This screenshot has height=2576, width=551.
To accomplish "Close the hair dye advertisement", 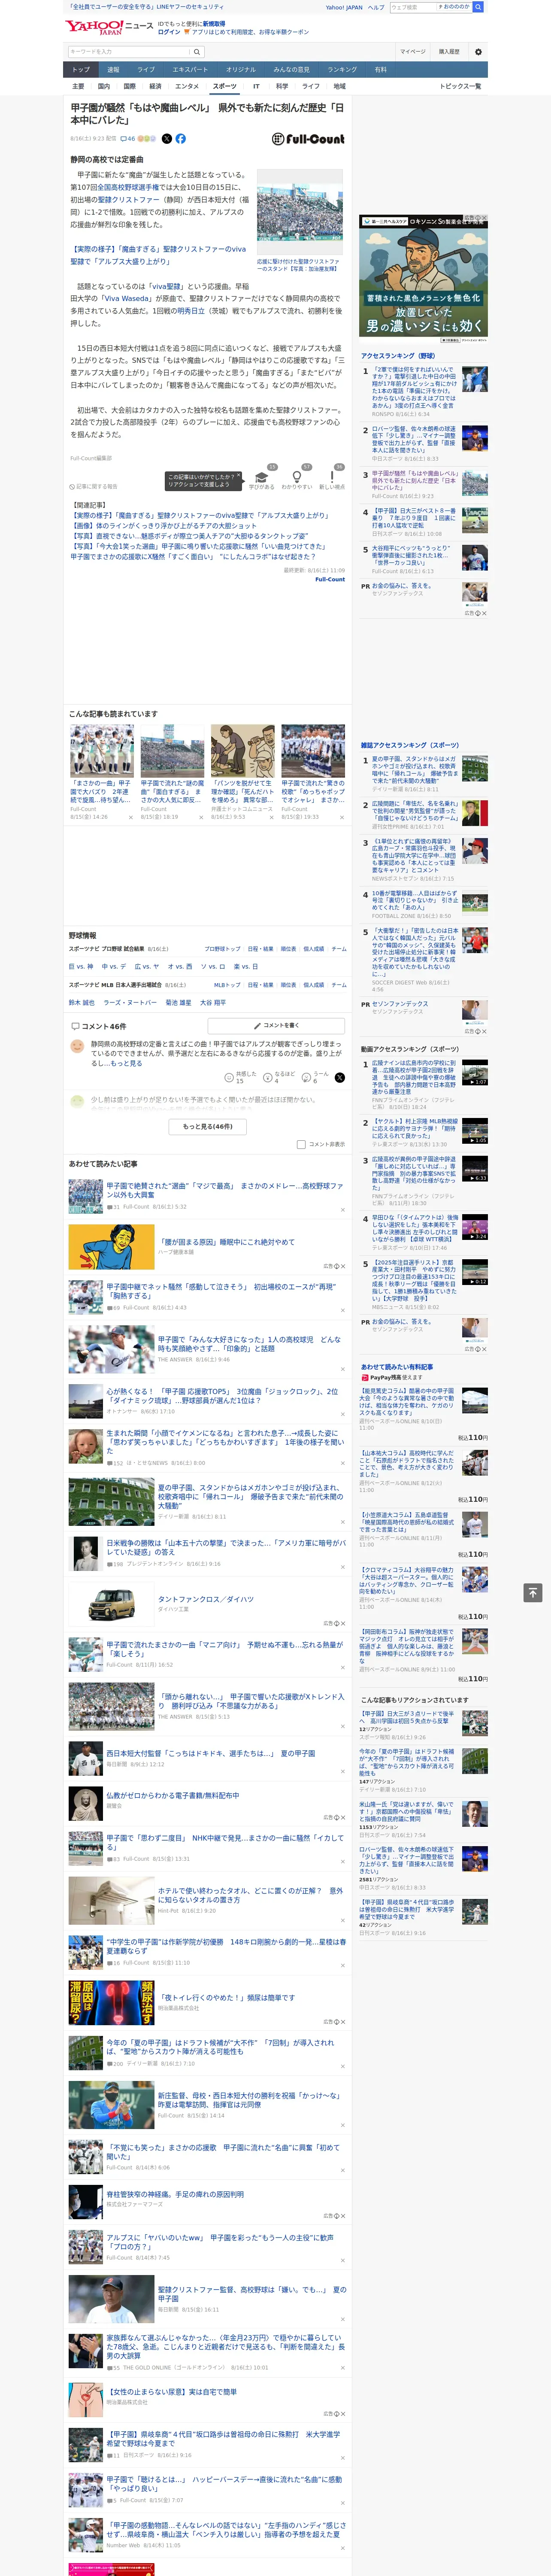I will pos(484,218).
